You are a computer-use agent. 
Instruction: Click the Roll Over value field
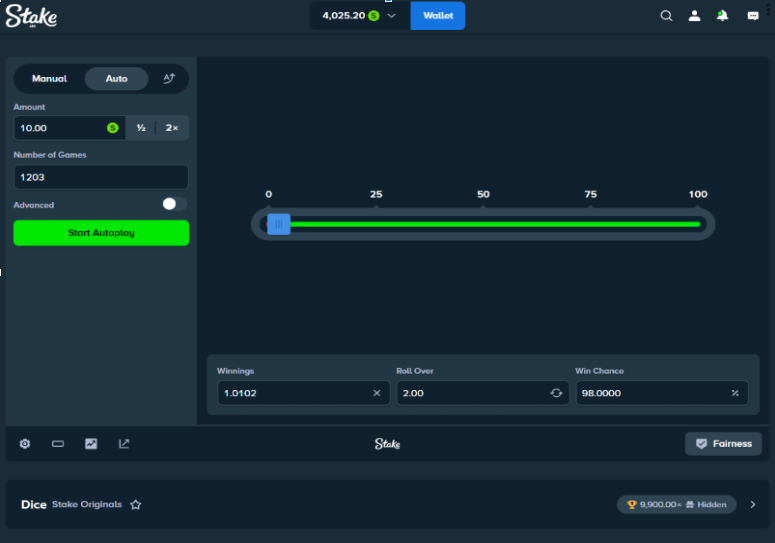(x=483, y=393)
